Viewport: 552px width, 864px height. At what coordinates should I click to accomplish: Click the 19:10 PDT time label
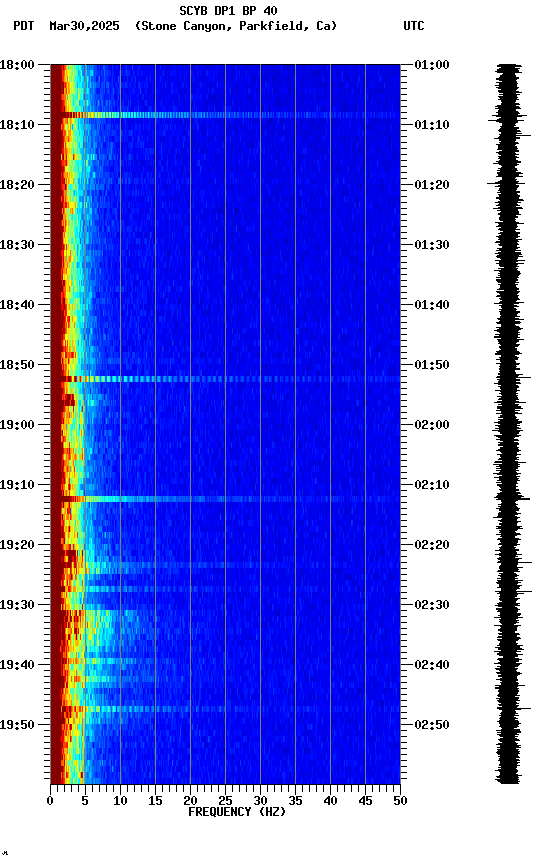[x=17, y=485]
